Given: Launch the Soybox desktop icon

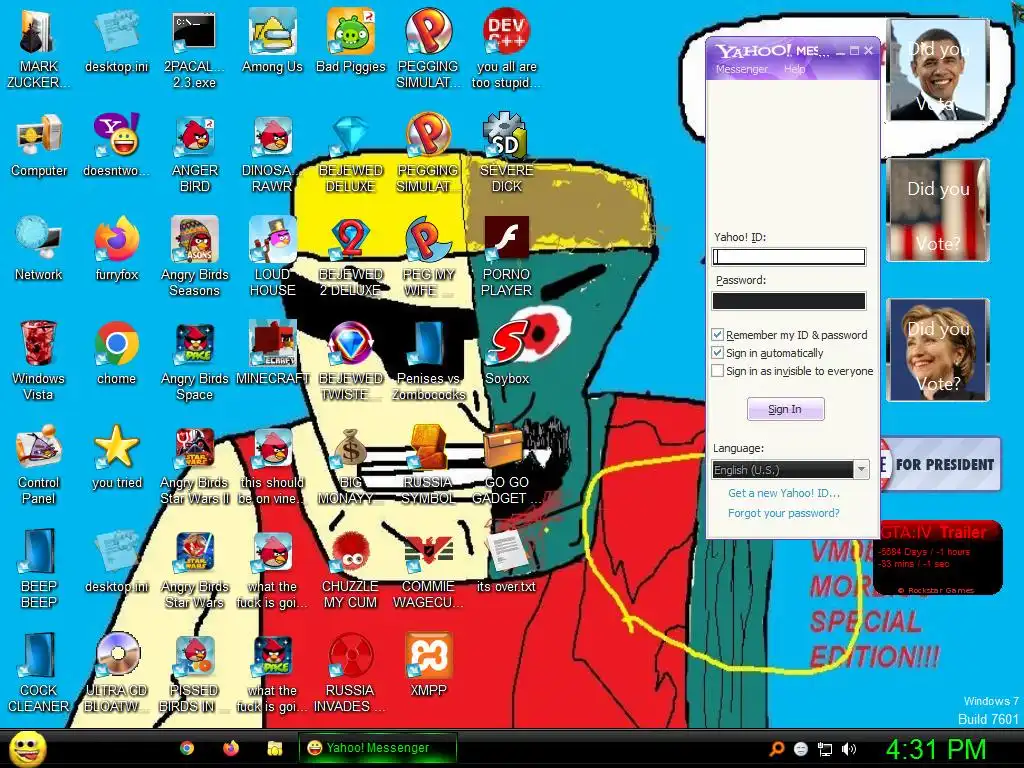Looking at the screenshot, I should point(507,353).
